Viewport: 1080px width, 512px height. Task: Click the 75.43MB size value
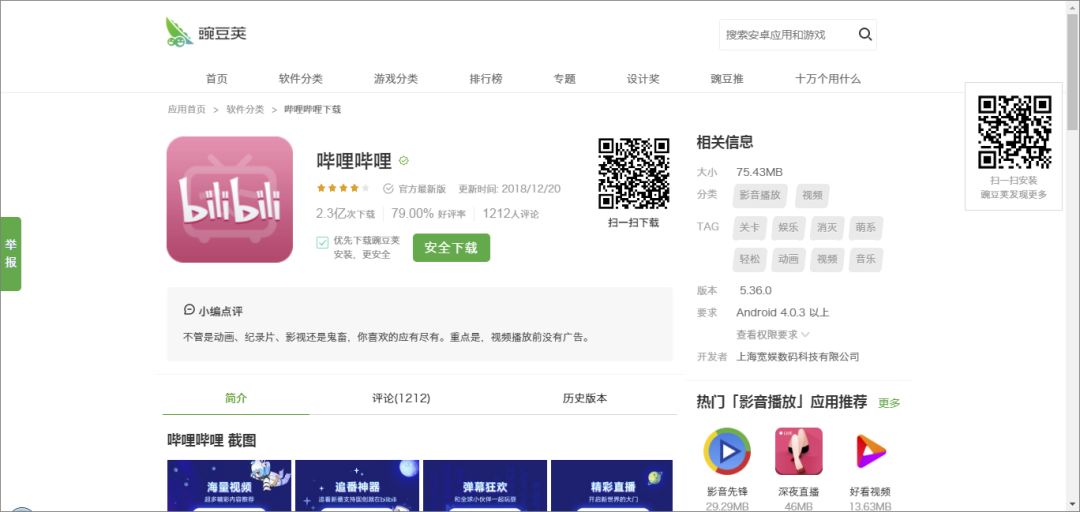click(x=759, y=172)
